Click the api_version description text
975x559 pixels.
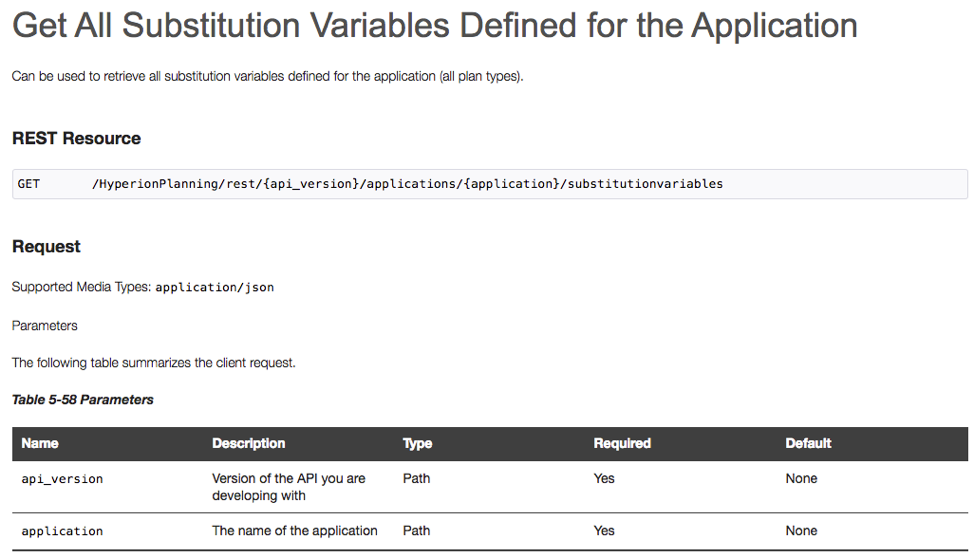pyautogui.click(x=288, y=487)
